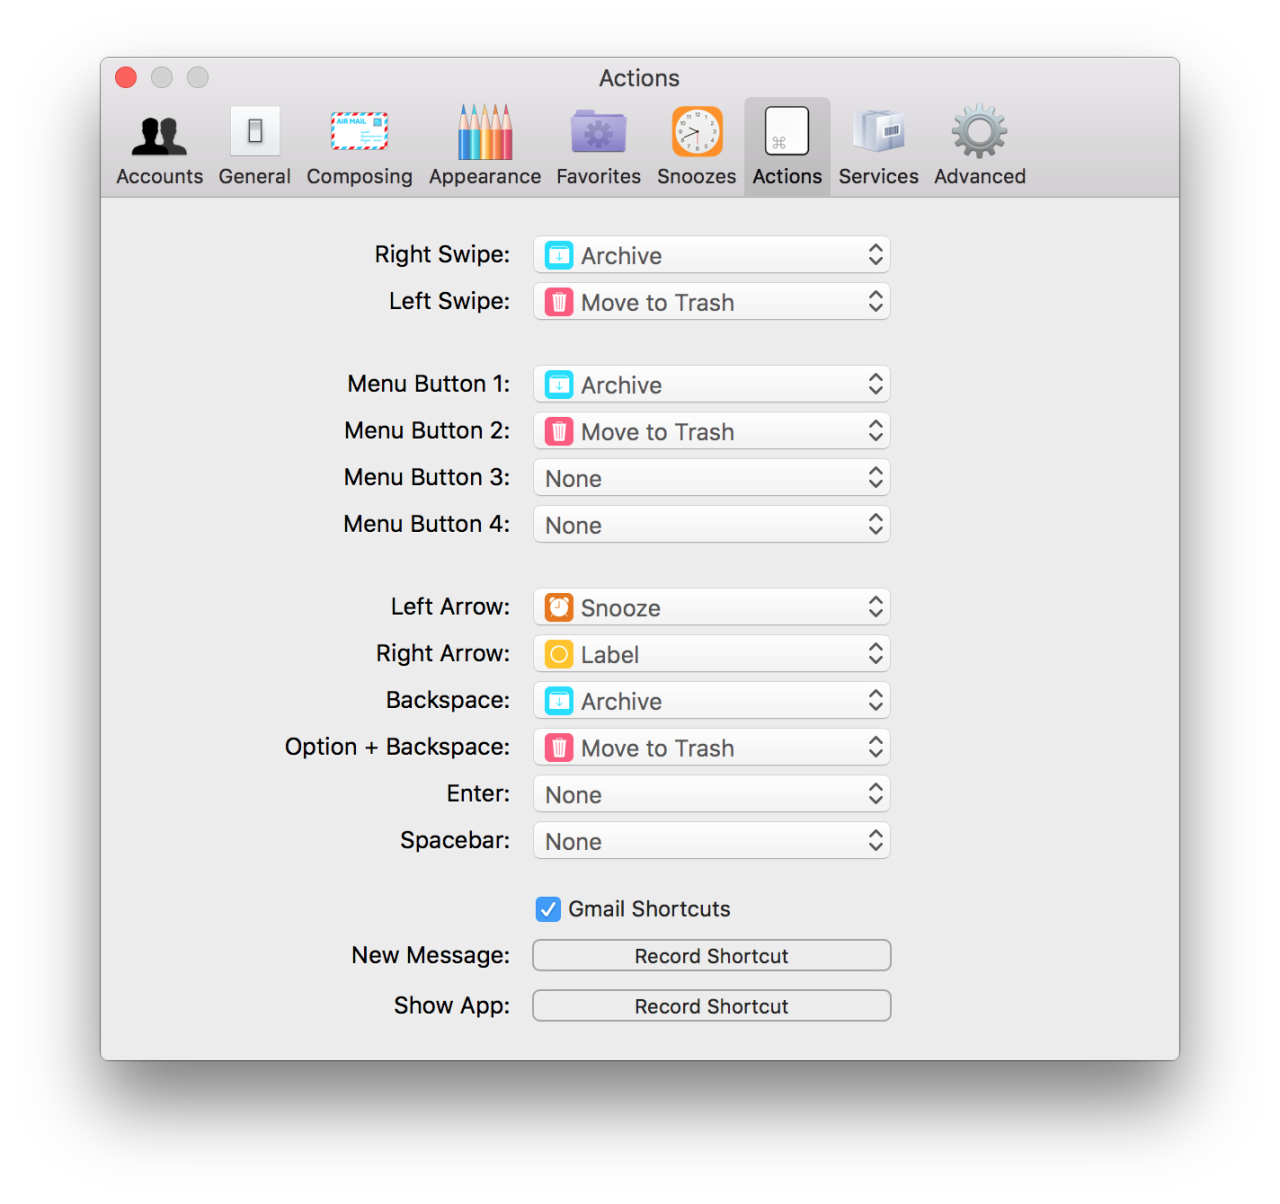Select the General preferences icon

tap(254, 145)
